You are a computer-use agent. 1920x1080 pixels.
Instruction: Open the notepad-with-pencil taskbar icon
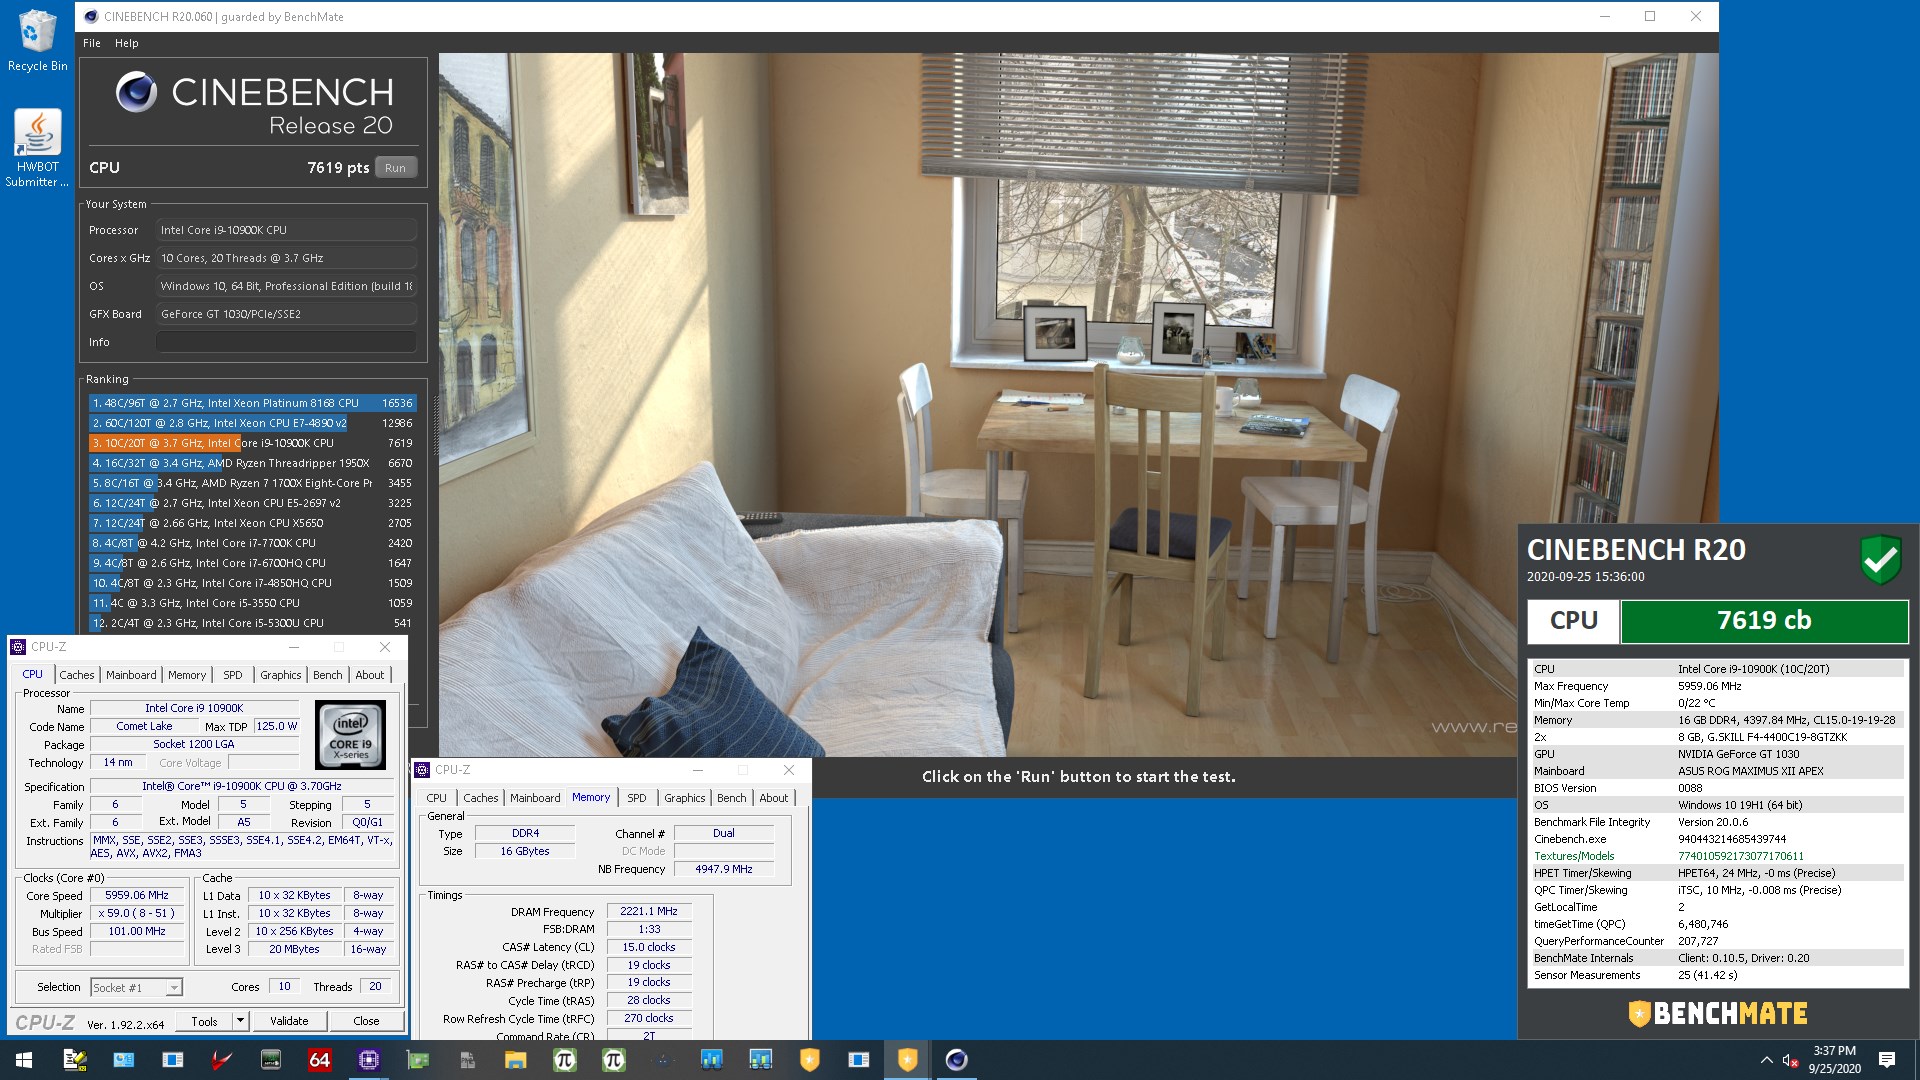(74, 1060)
